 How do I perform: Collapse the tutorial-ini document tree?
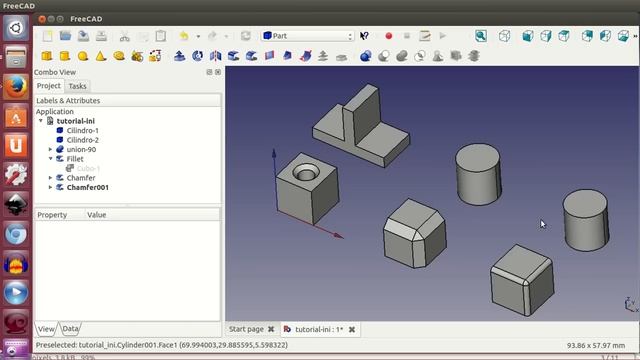[x=41, y=121]
